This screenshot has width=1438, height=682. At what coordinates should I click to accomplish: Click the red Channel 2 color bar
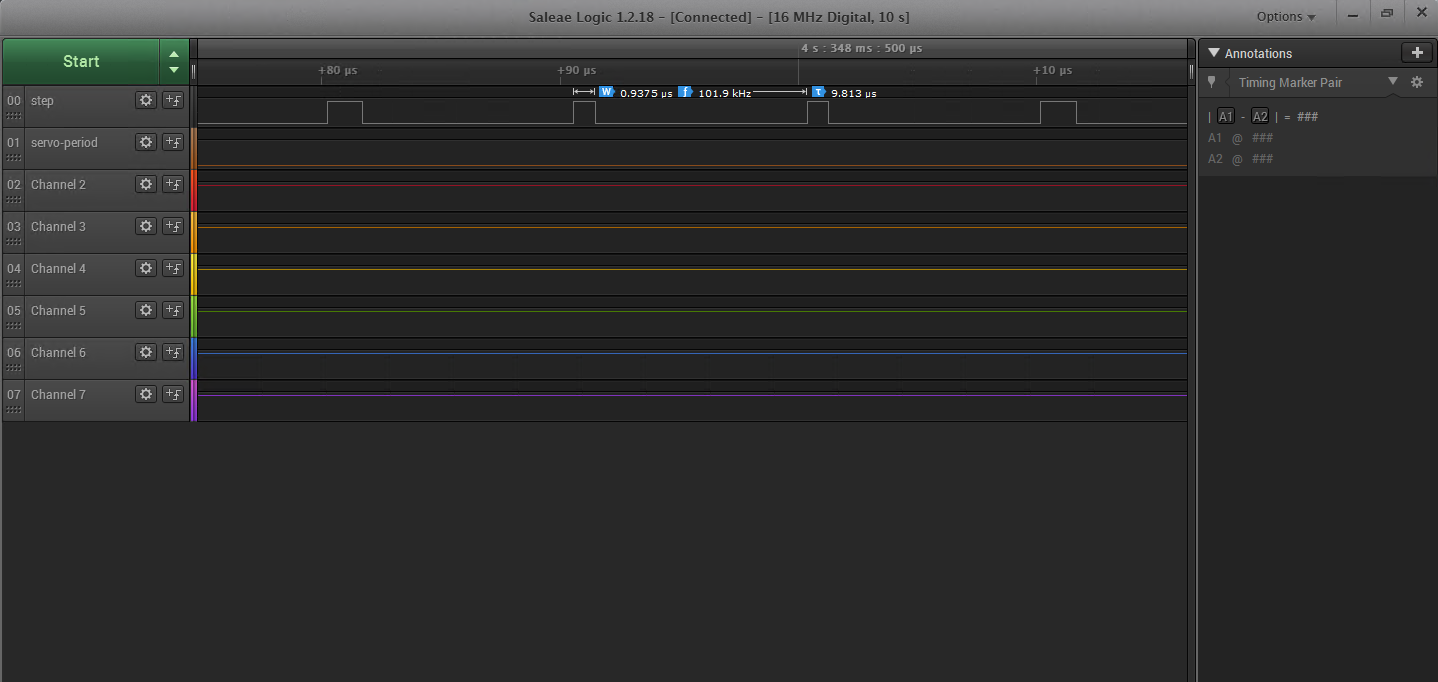point(194,190)
